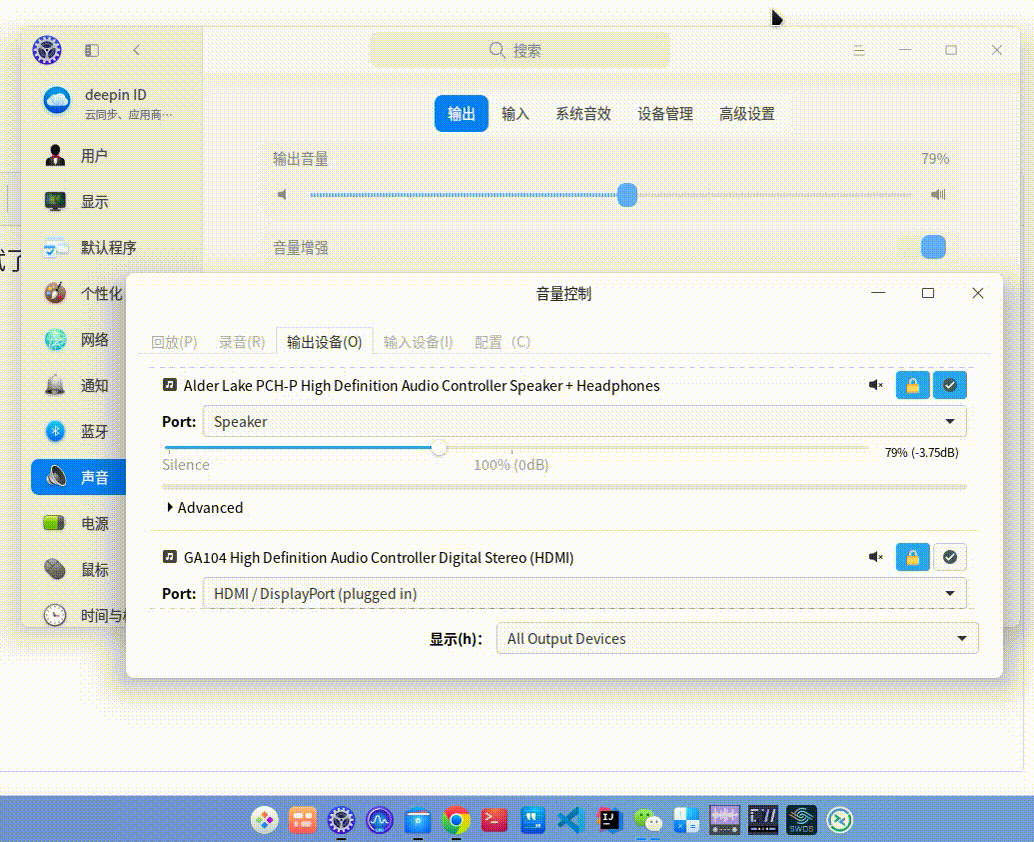Open 鼠标 settings in the sidebar
The width and height of the screenshot is (1034, 842).
[79, 569]
